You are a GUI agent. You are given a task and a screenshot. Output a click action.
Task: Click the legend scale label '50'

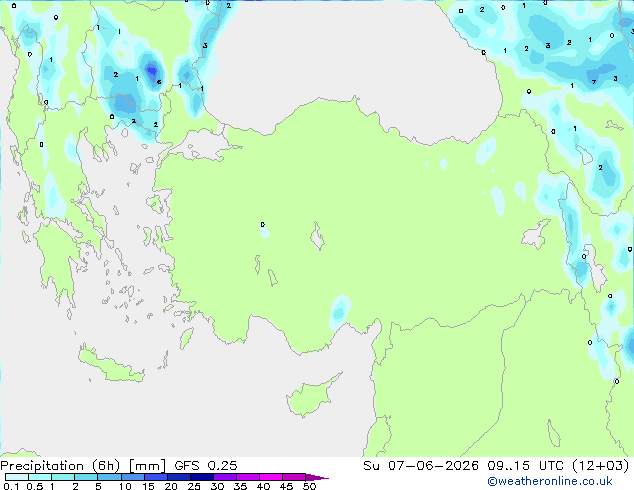point(309,486)
